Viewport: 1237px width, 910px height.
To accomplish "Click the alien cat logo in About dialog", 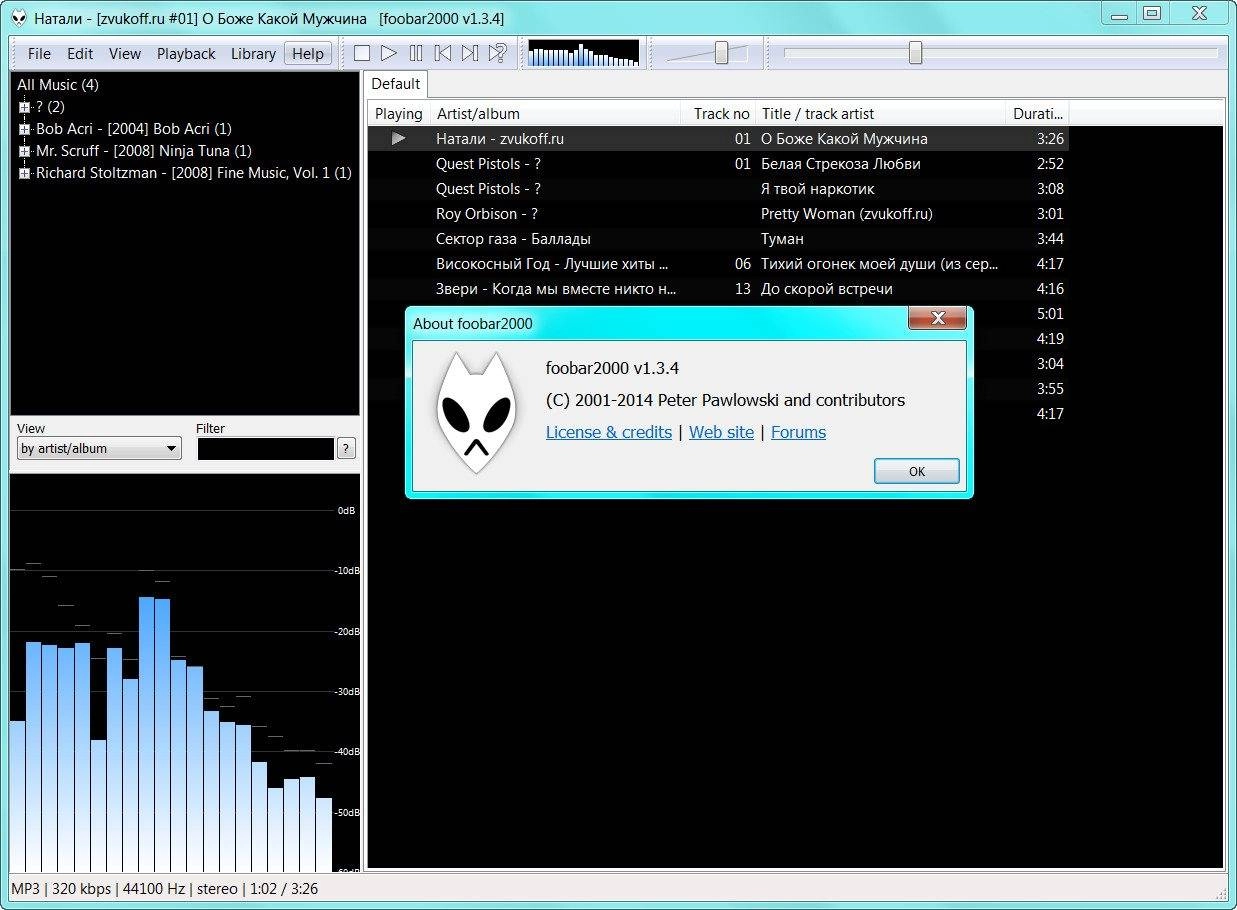I will click(476, 413).
